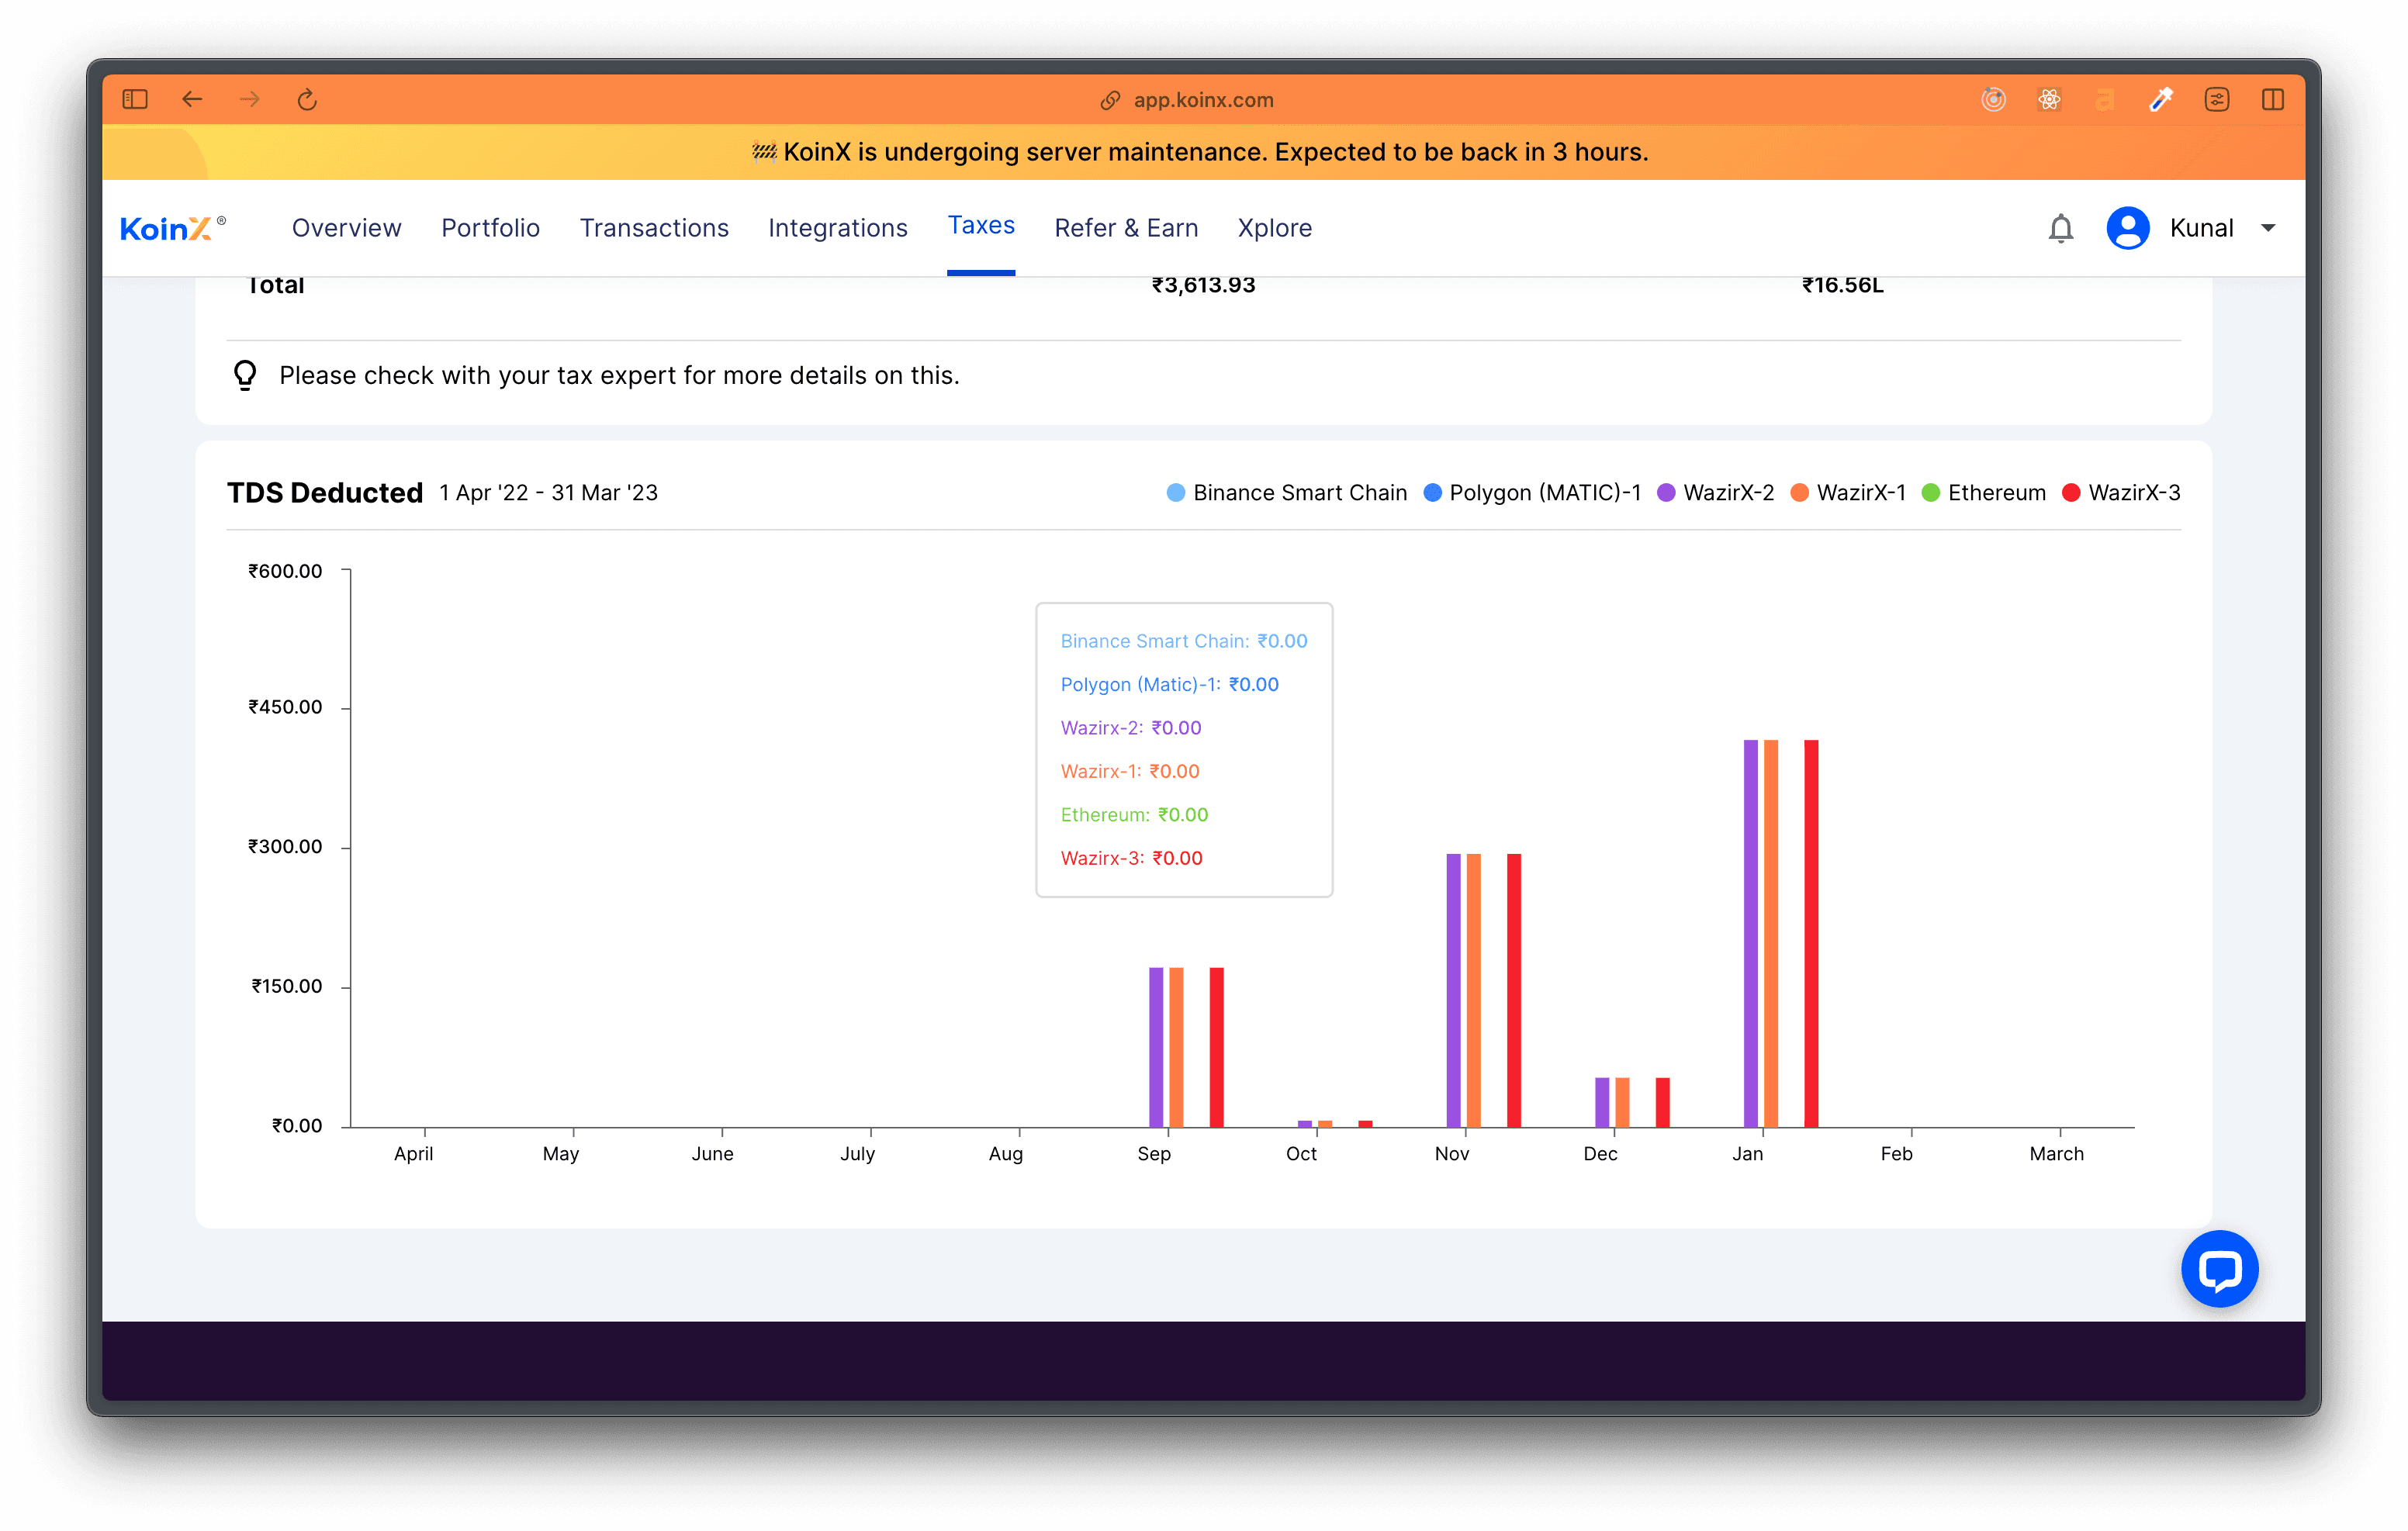Go back using browser back arrow
2408x1531 pixels.
click(x=192, y=99)
